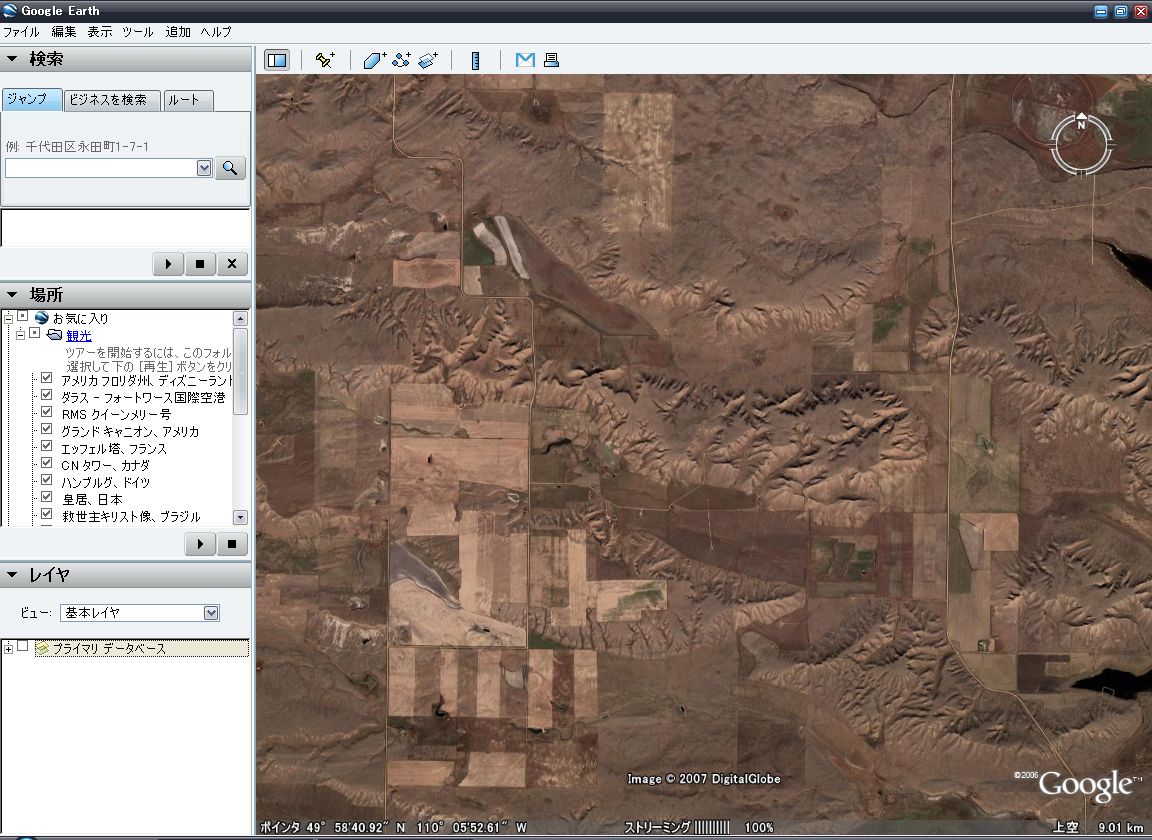Click the Google logo on the map

pyautogui.click(x=1086, y=786)
